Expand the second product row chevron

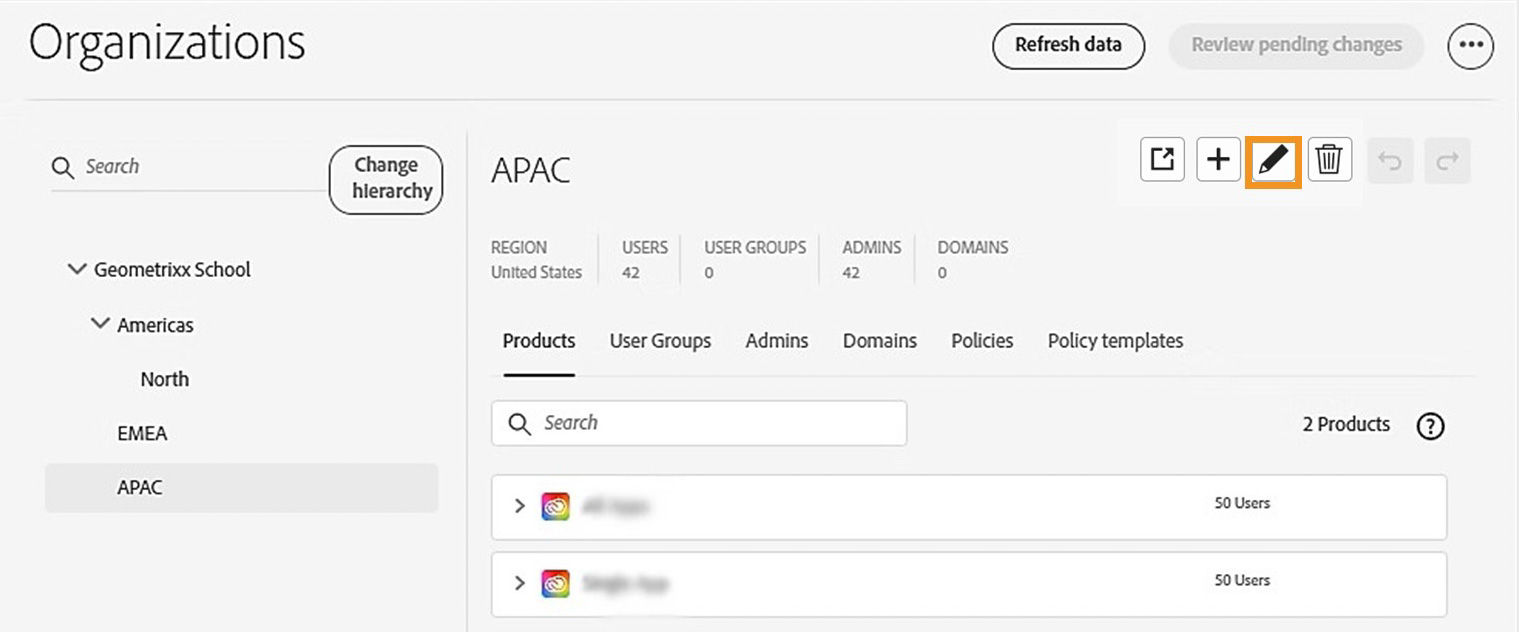point(519,582)
